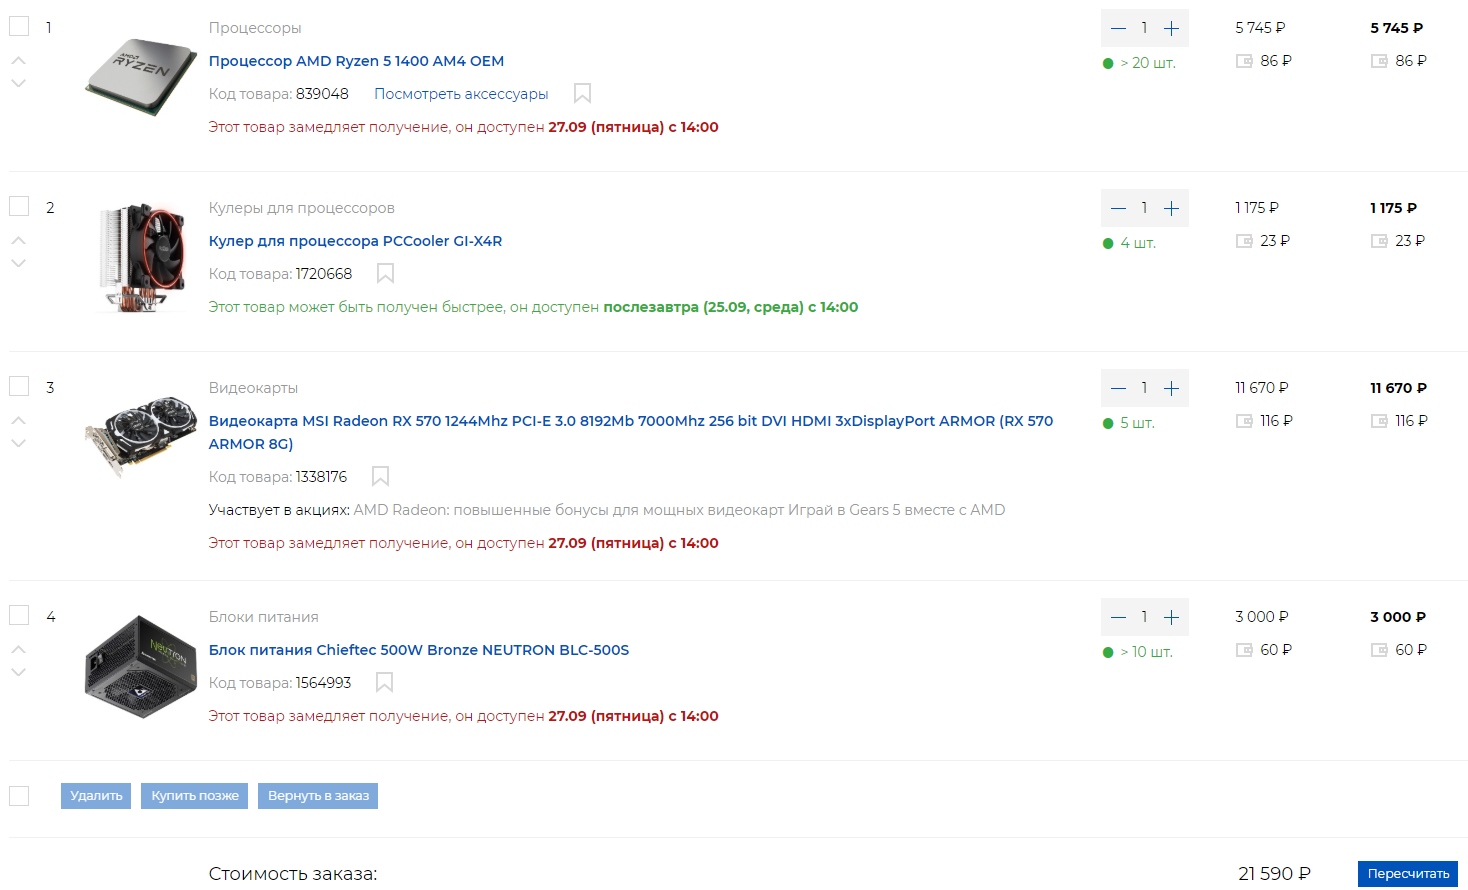
Task: Move AMD Ryzen processor down in list
Action: pyautogui.click(x=18, y=83)
